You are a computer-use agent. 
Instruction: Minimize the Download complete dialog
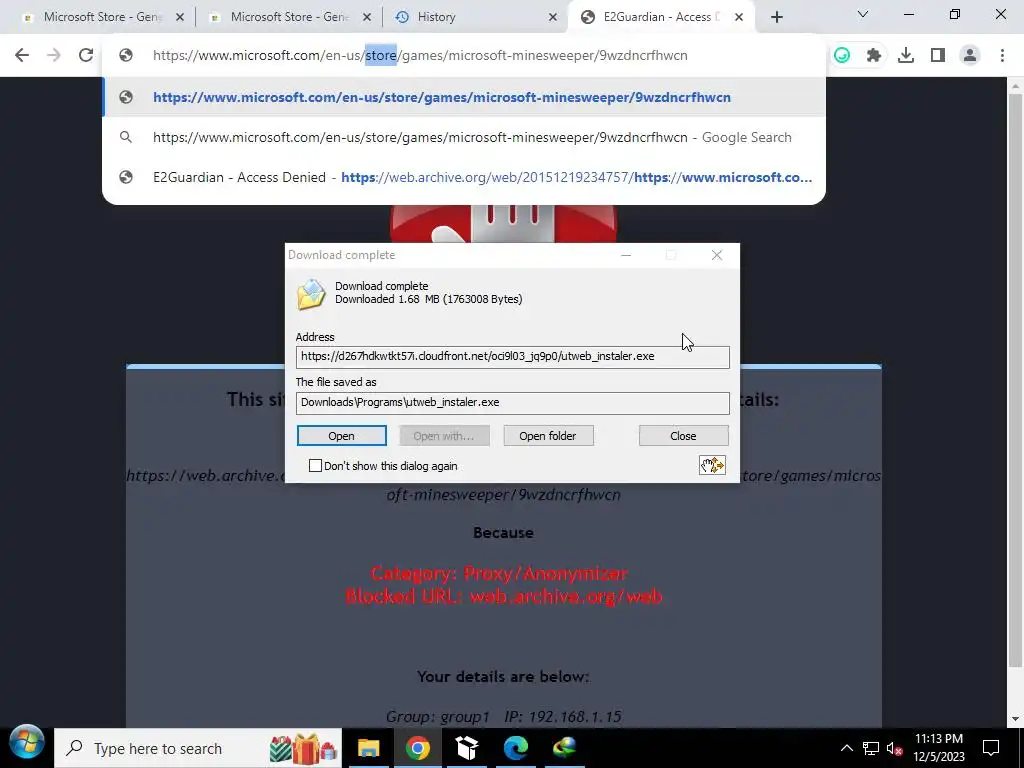point(626,255)
